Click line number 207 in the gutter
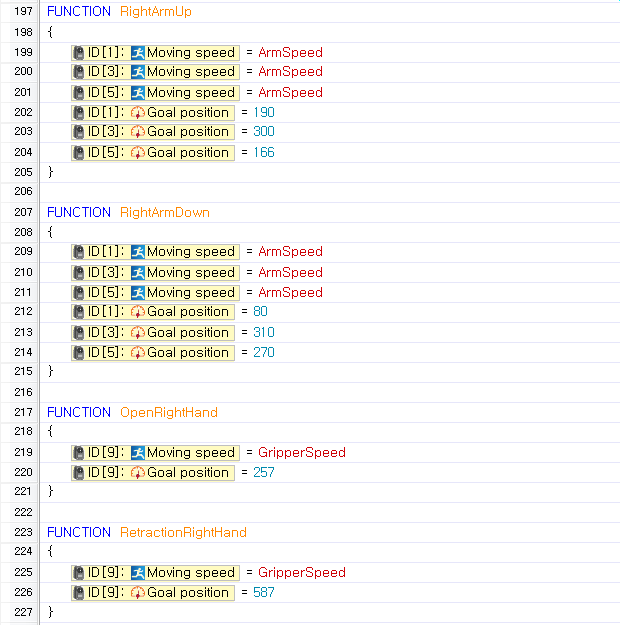The height and width of the screenshot is (625, 620). click(19, 212)
